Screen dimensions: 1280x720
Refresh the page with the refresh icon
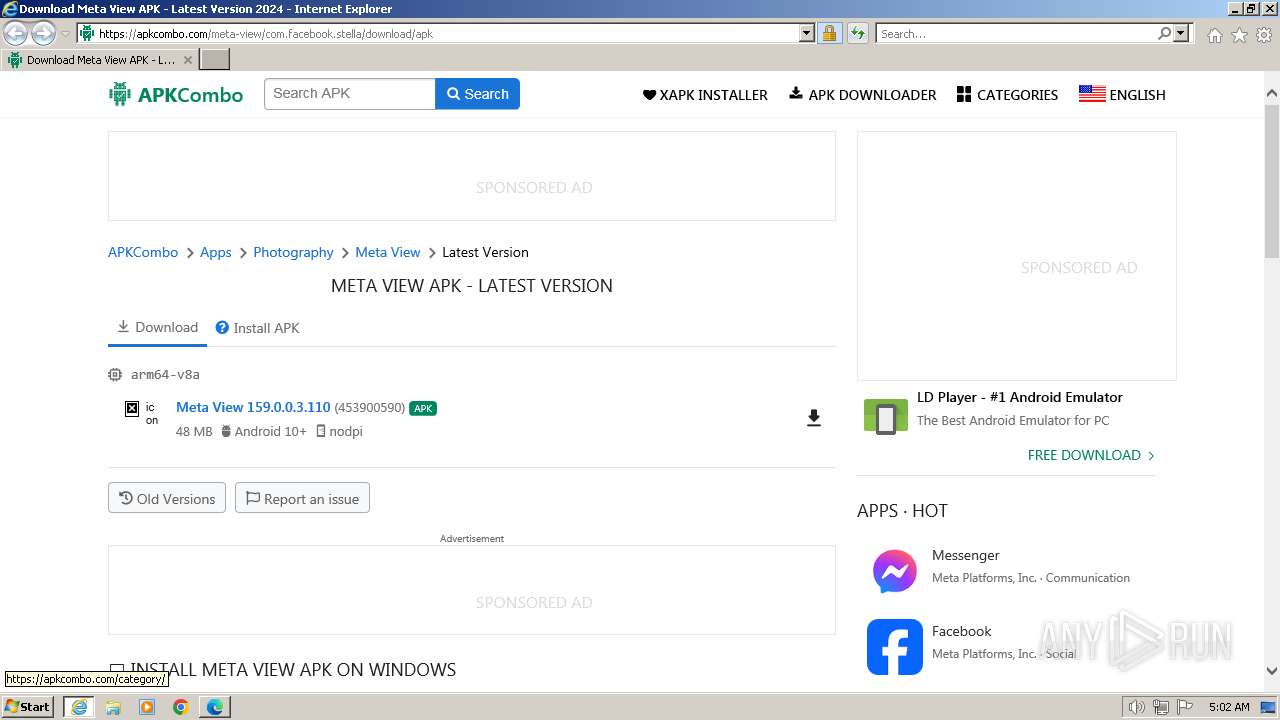[x=857, y=33]
